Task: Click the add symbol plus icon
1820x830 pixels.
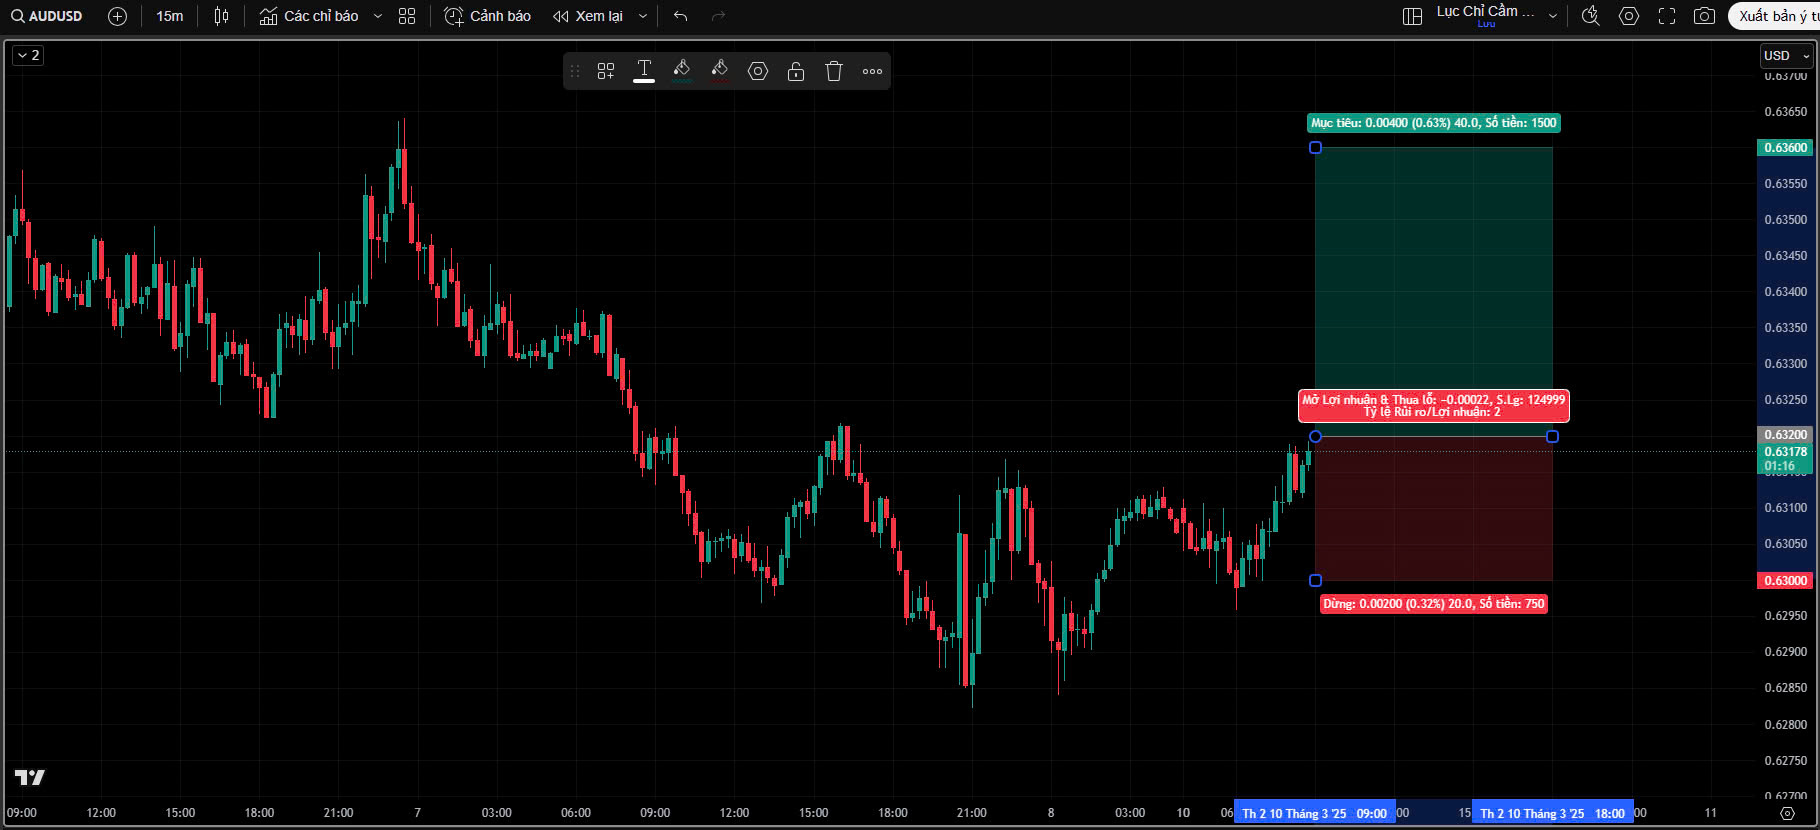Action: (x=117, y=16)
